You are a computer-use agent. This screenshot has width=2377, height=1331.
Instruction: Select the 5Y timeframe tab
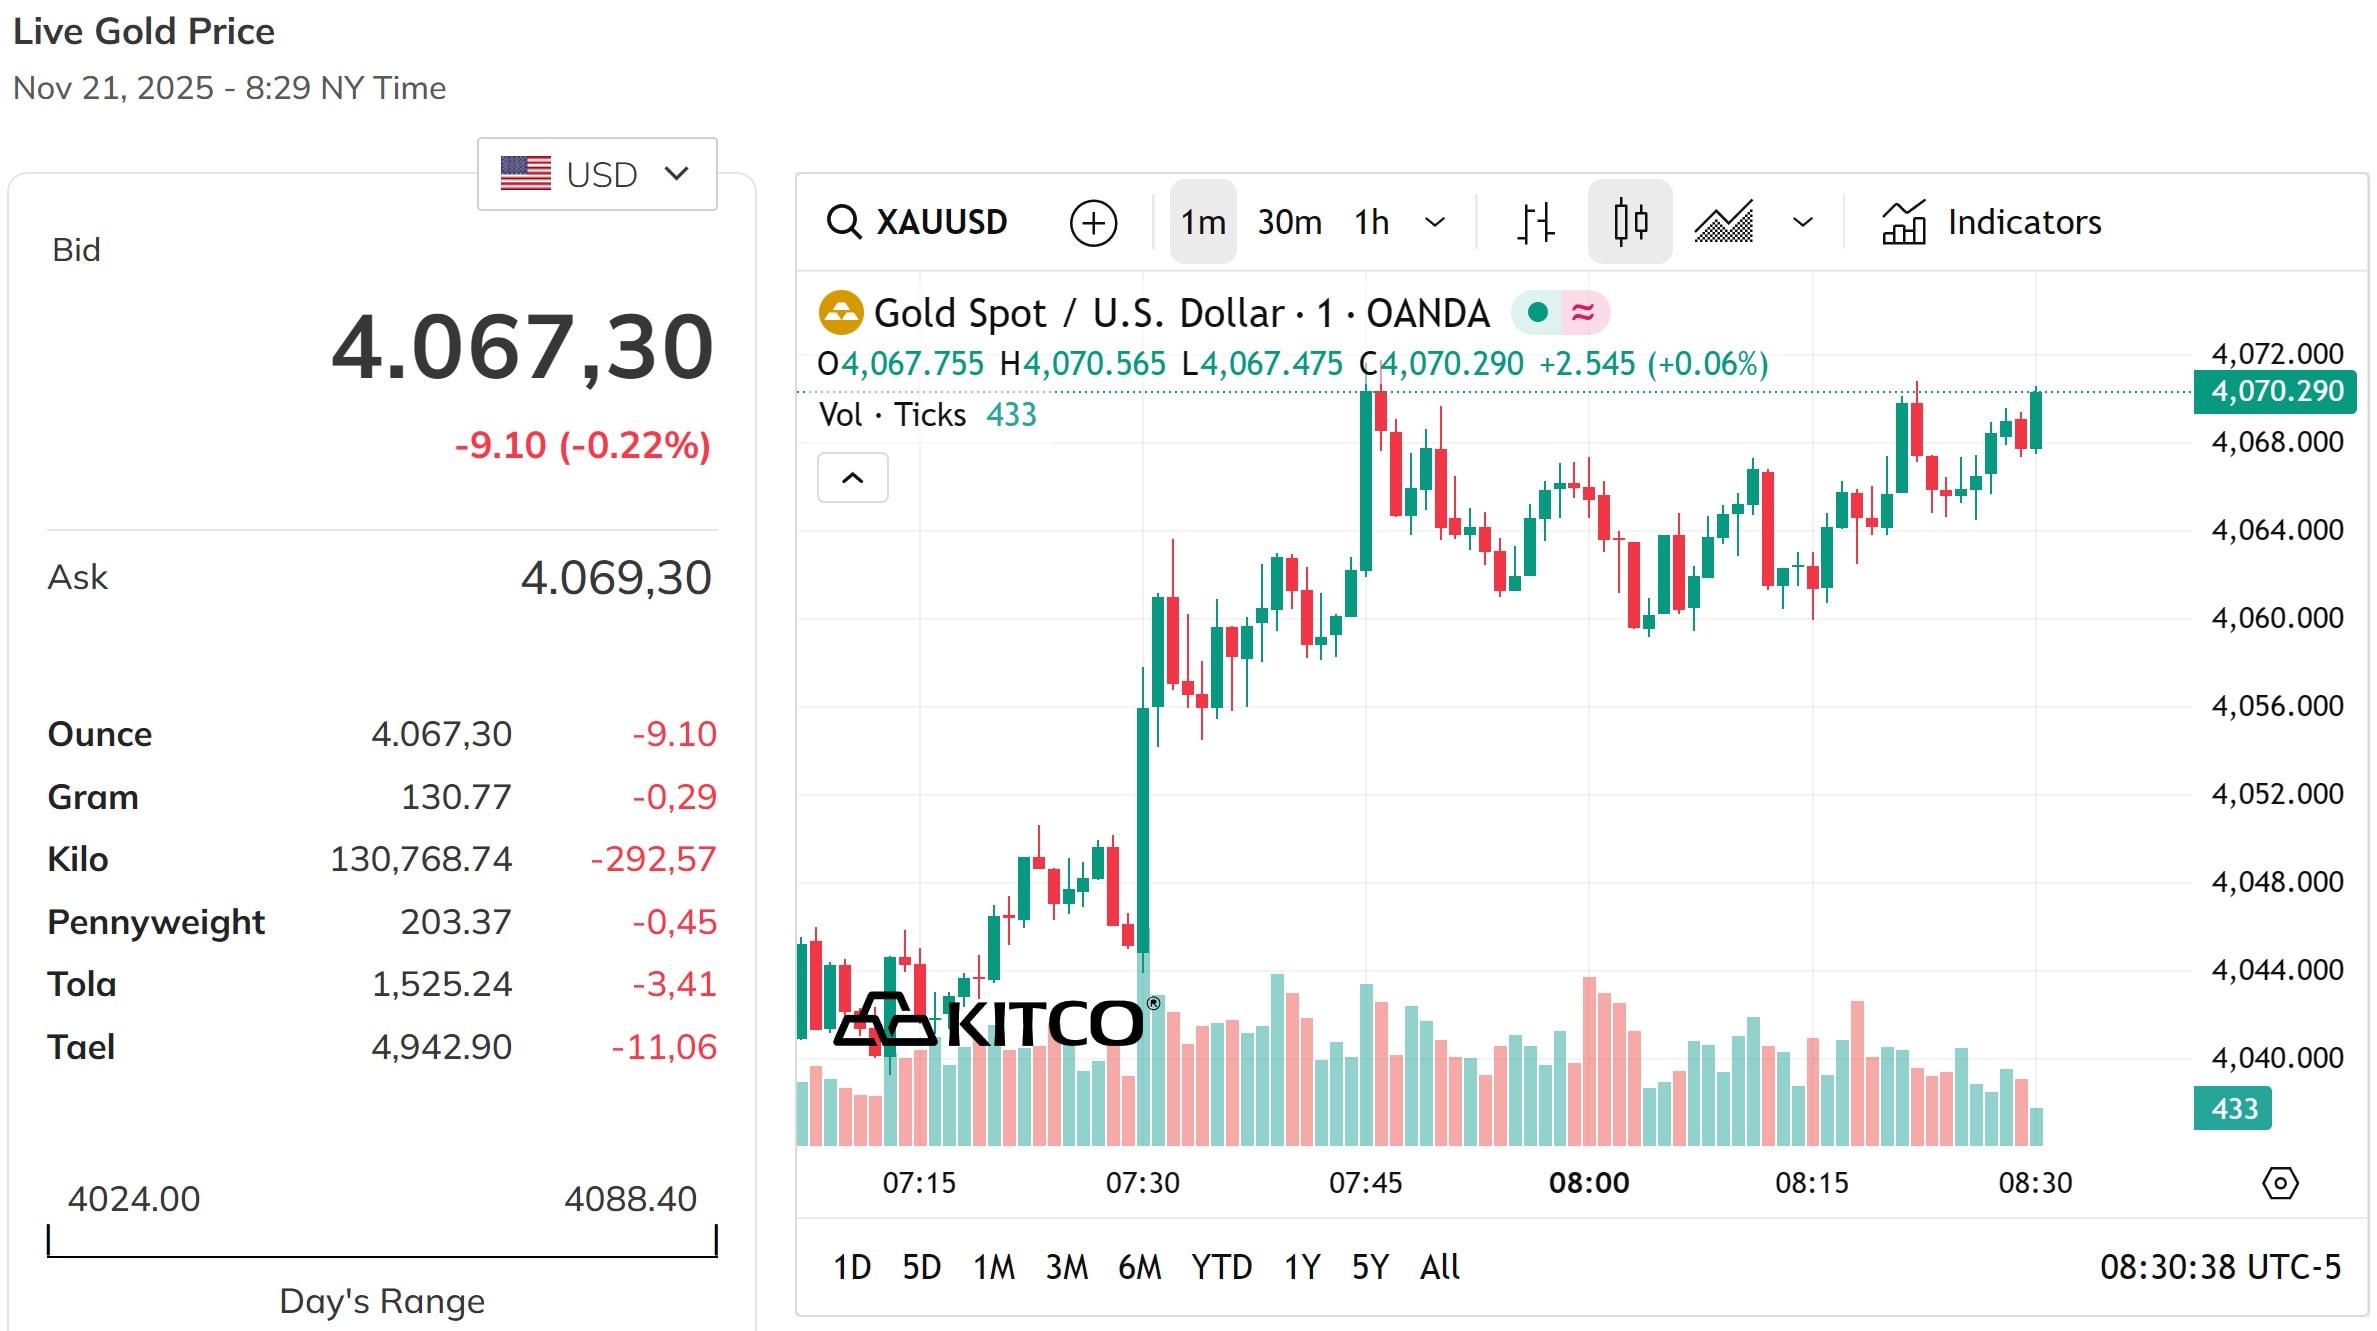point(1370,1267)
